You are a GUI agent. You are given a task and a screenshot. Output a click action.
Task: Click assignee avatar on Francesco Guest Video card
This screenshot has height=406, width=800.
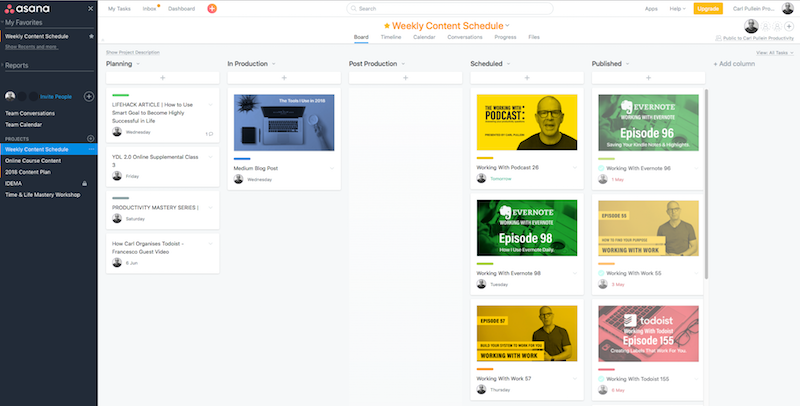pos(117,263)
